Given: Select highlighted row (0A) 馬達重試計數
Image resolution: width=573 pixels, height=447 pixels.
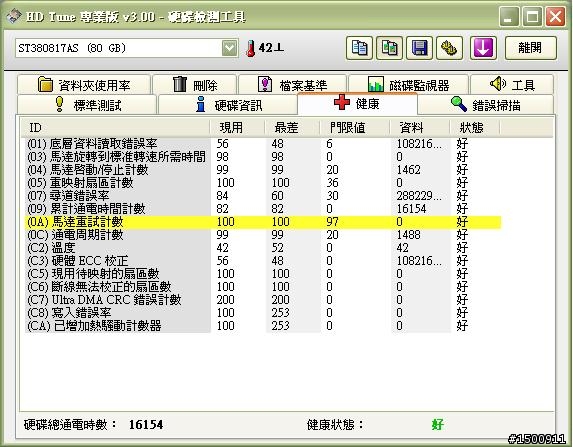Looking at the screenshot, I should click(263, 222).
